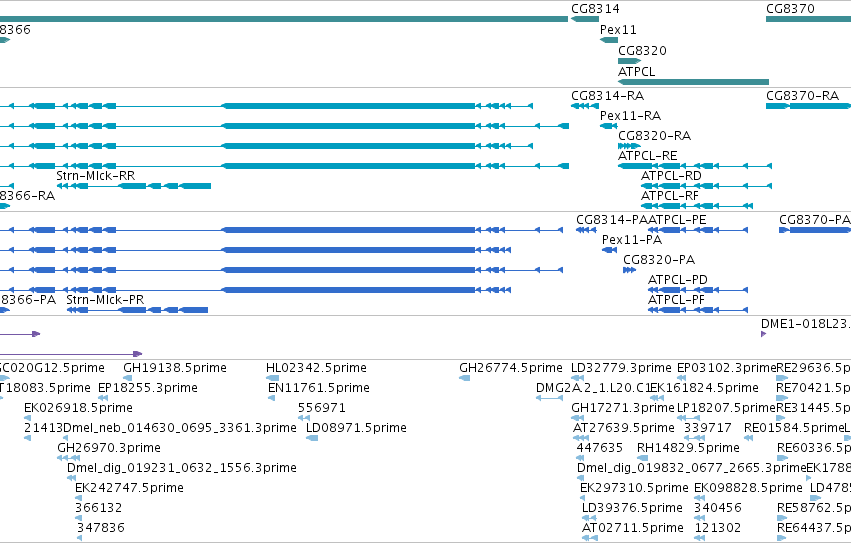The width and height of the screenshot is (851, 543).
Task: Select the LD39376.5prime EST label
Action: click(x=632, y=508)
